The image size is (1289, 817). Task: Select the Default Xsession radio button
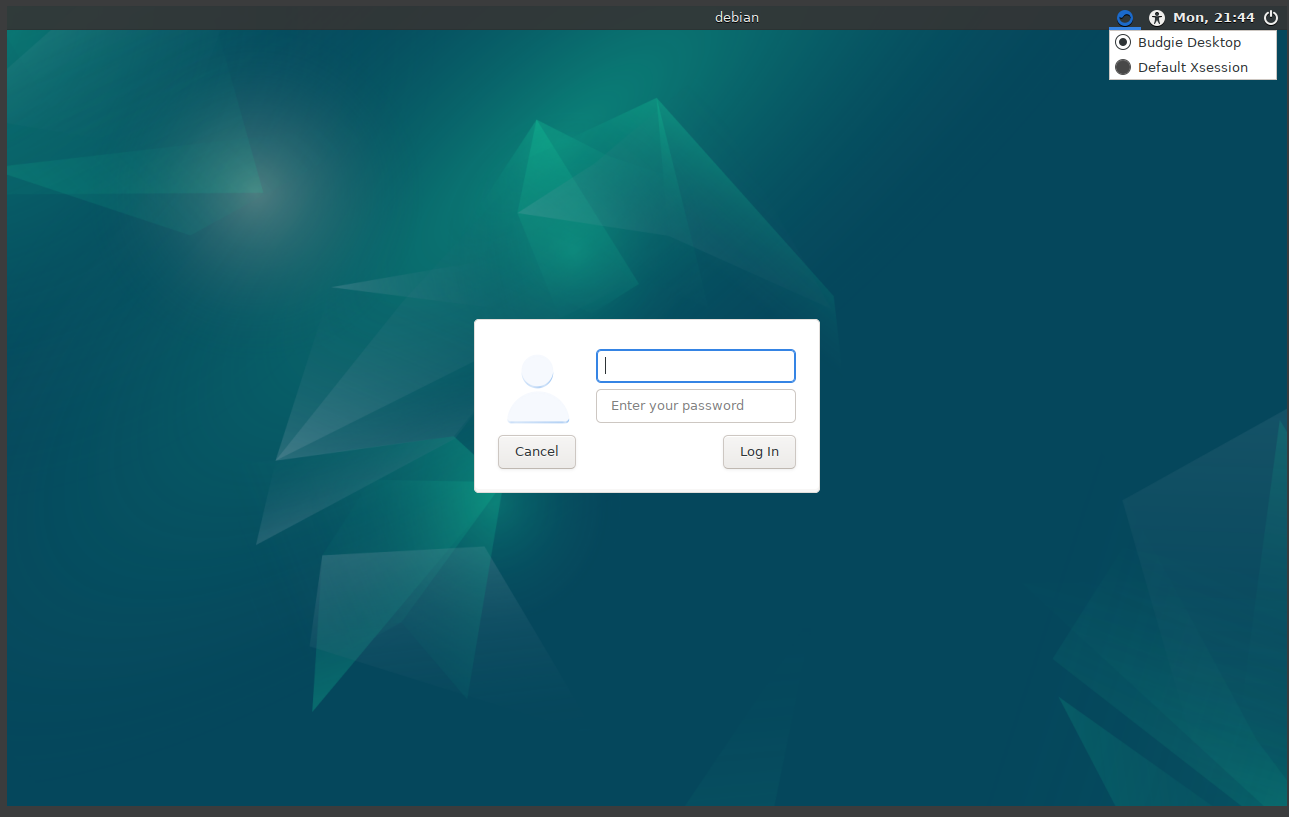coord(1123,67)
